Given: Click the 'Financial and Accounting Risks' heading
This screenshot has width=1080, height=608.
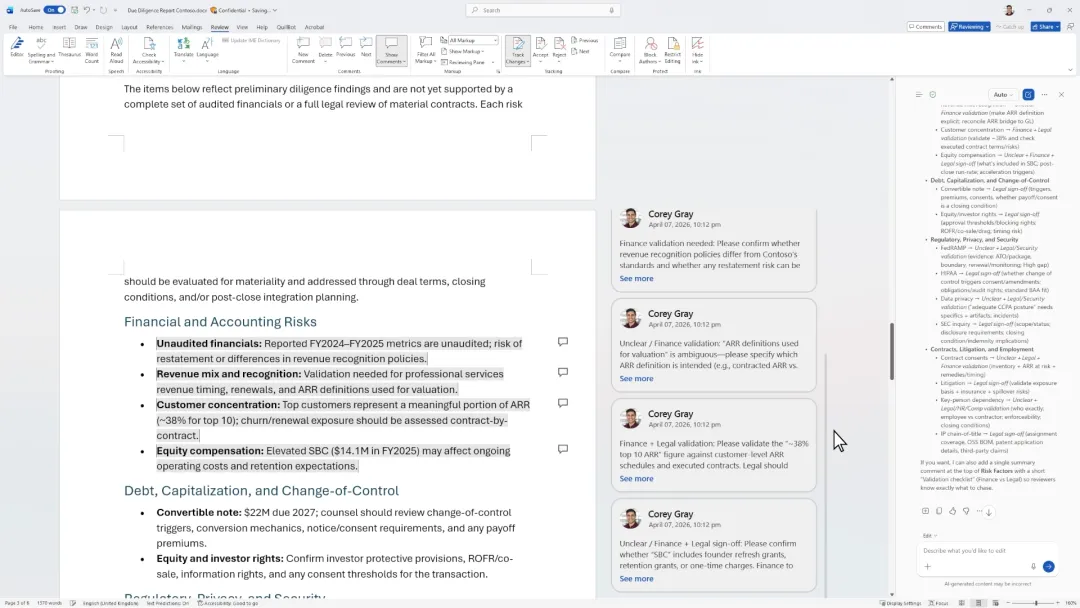Looking at the screenshot, I should coord(220,322).
